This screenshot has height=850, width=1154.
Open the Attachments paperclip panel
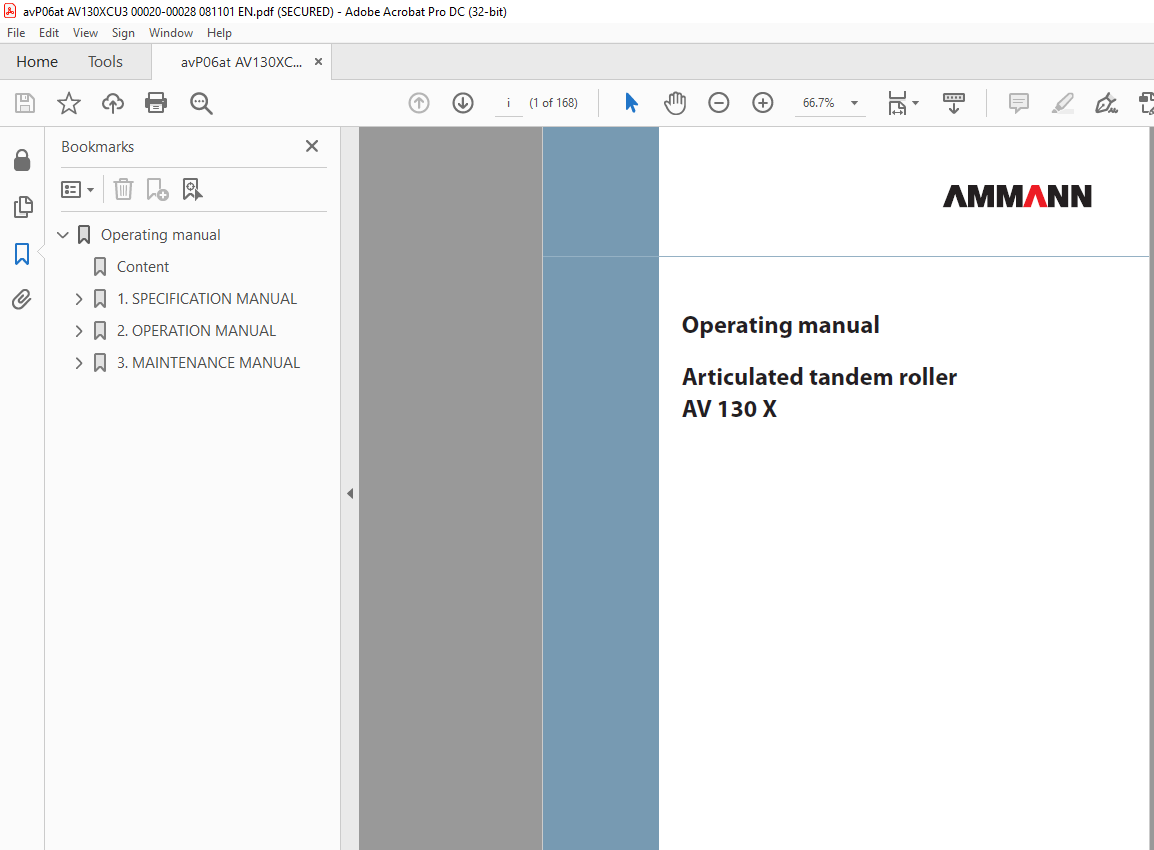tap(22, 300)
